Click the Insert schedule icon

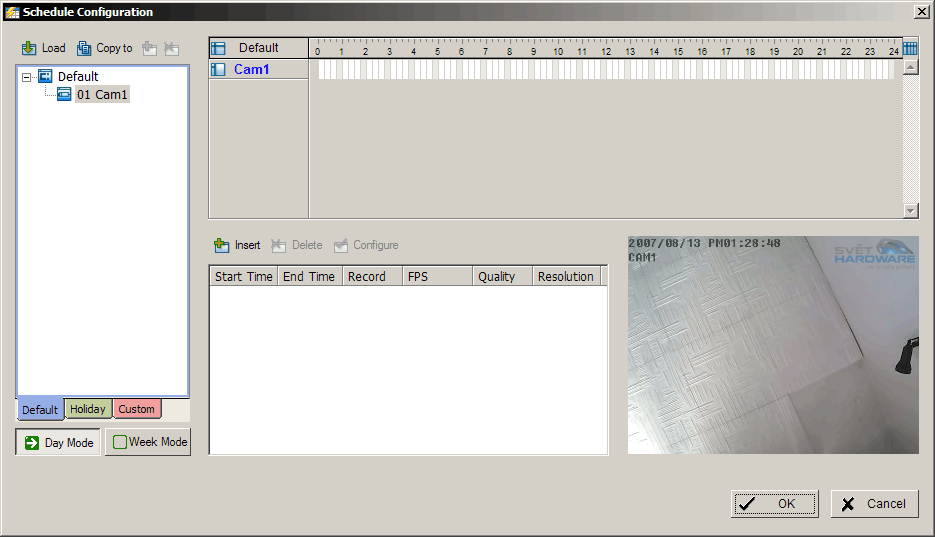click(221, 245)
